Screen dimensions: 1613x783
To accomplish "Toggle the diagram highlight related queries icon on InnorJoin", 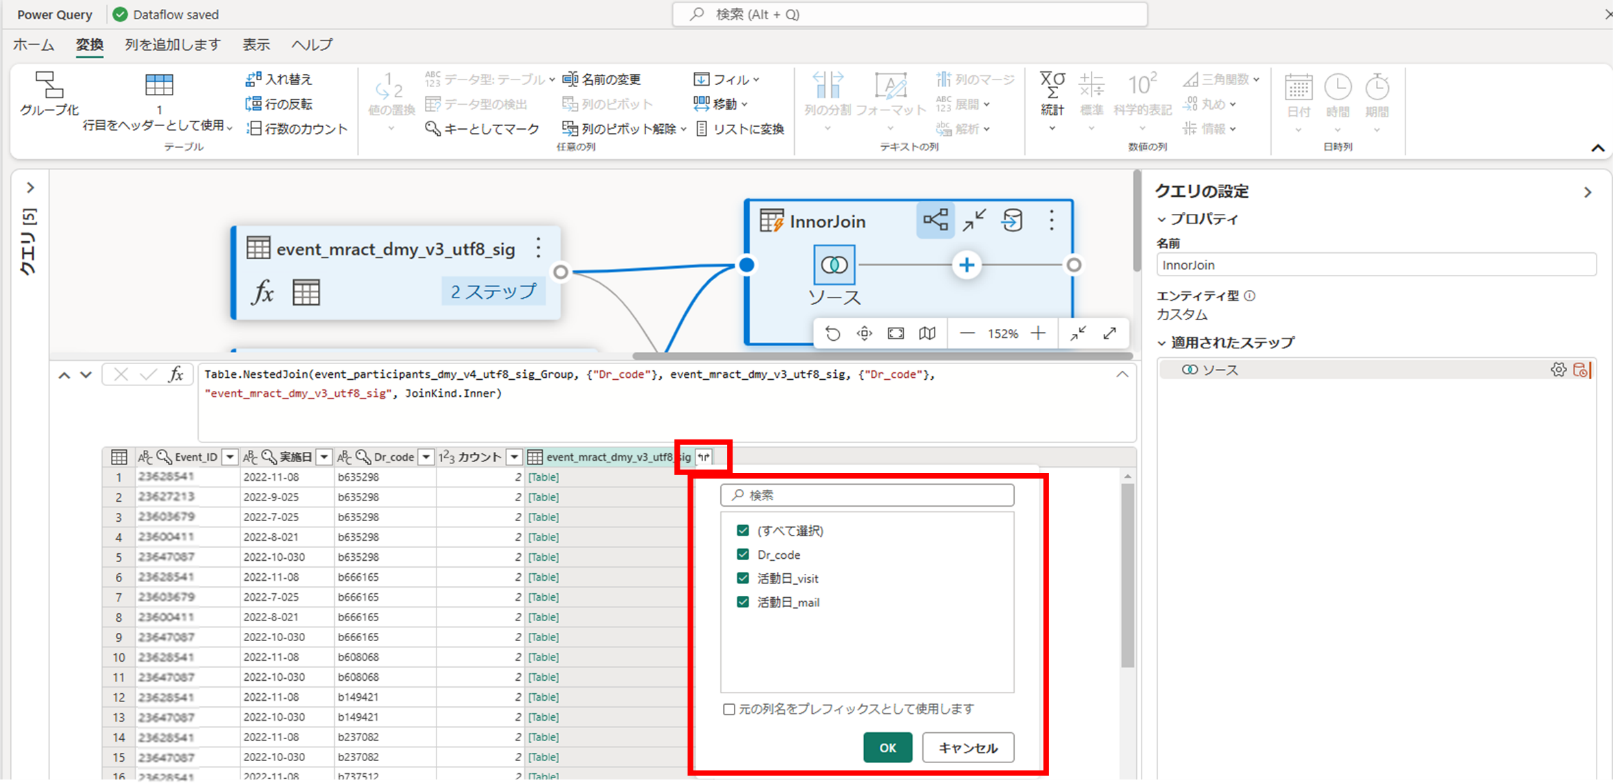I will click(x=935, y=220).
